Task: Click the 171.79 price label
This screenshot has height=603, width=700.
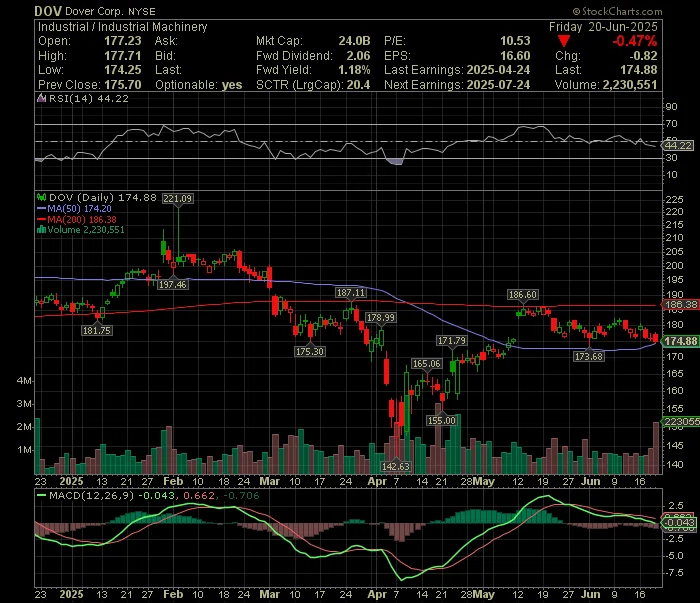Action: coord(452,341)
